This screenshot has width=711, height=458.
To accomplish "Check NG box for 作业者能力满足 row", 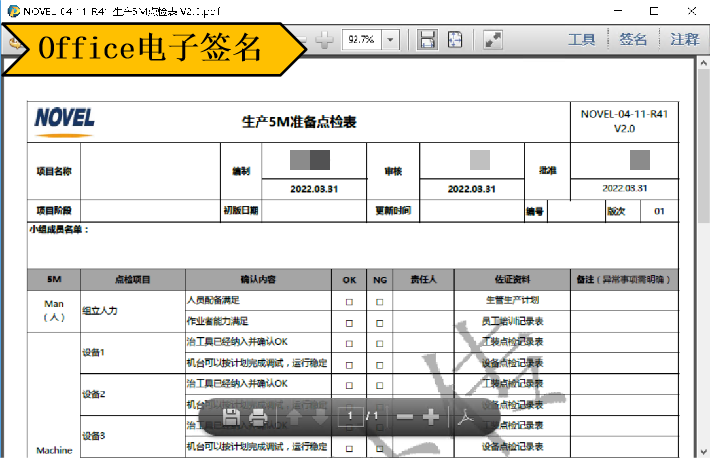I will (380, 322).
